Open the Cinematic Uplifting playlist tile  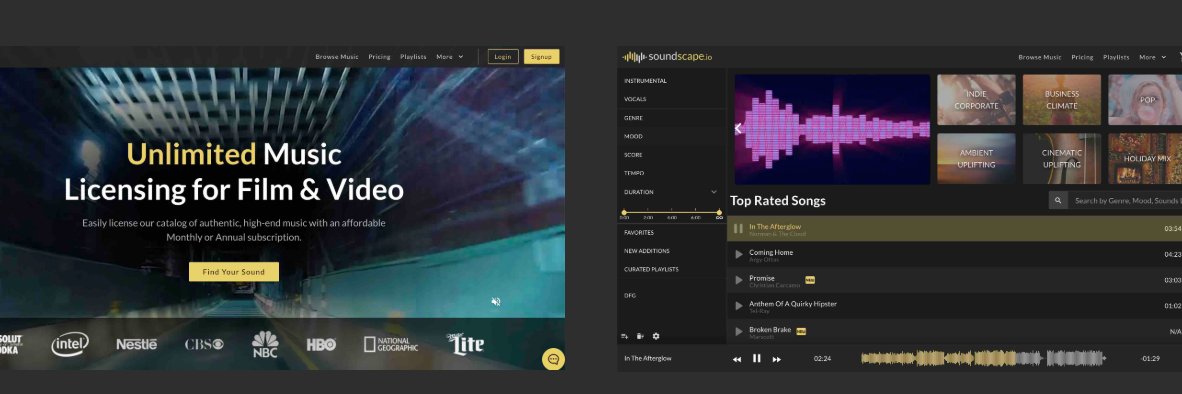[1061, 159]
